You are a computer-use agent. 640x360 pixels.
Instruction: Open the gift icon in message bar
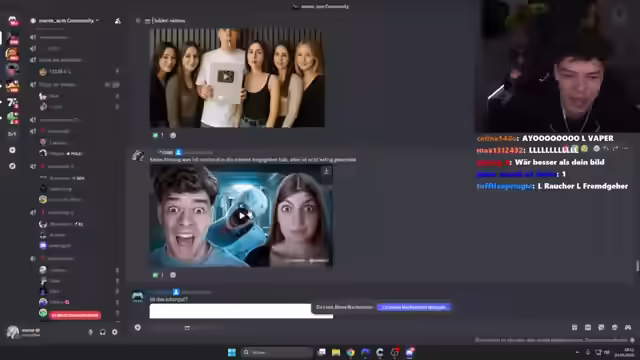pos(575,327)
